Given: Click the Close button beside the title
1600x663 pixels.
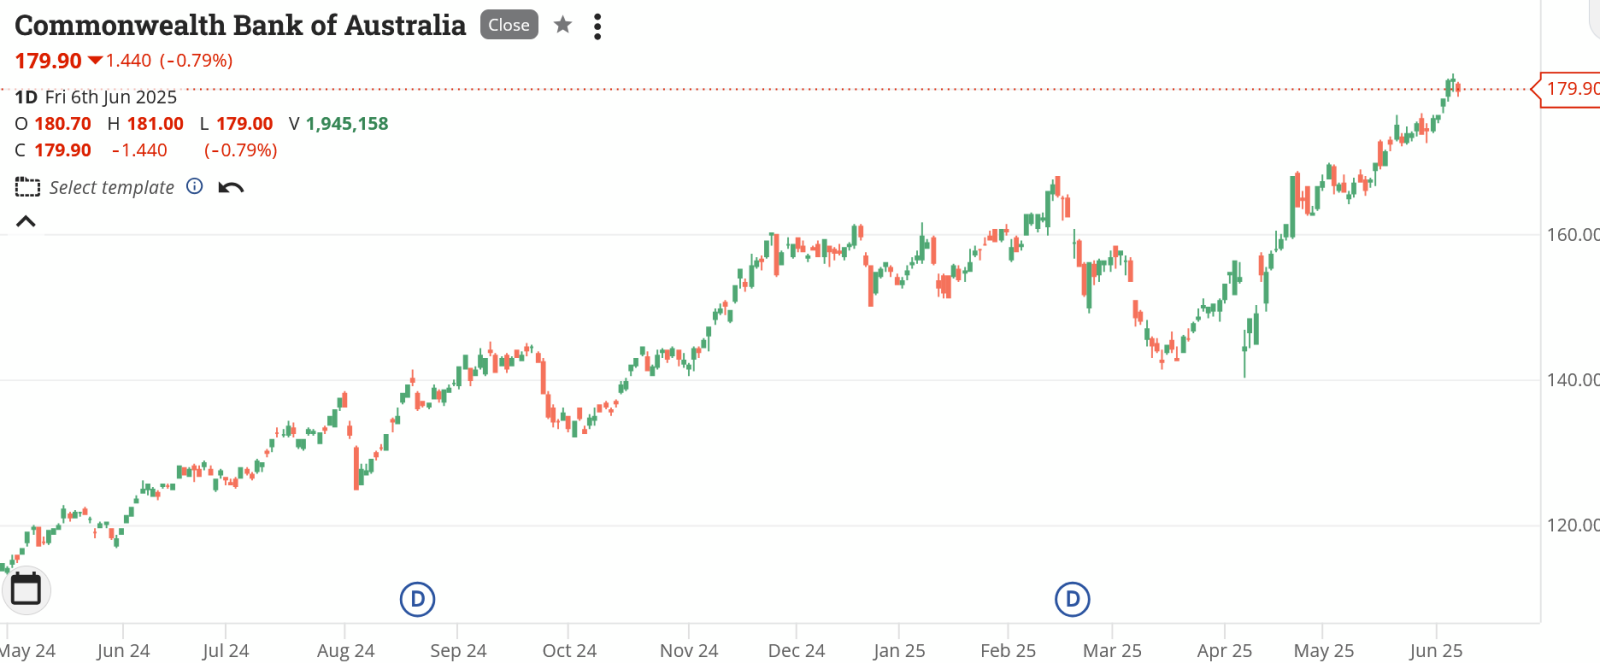Looking at the screenshot, I should [x=509, y=25].
